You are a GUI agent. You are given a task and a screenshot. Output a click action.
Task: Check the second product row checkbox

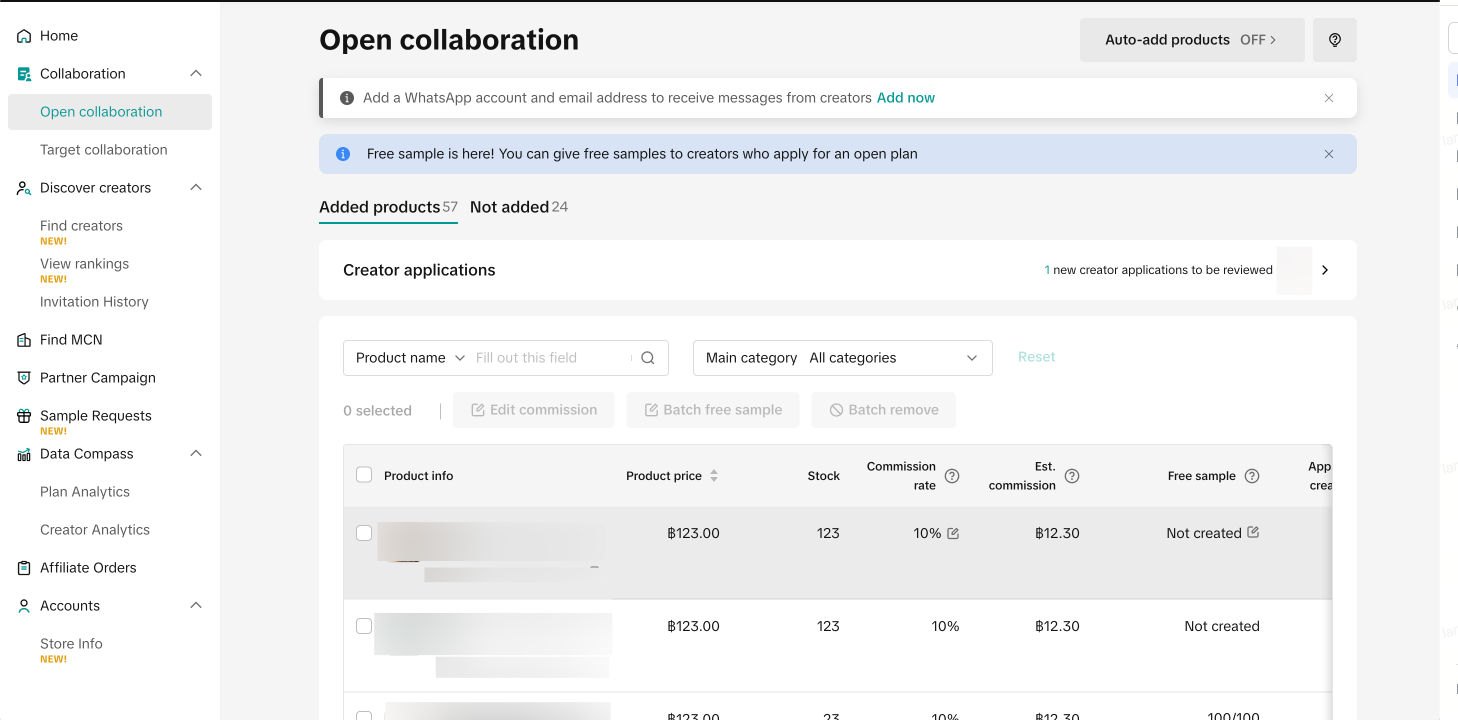pyautogui.click(x=364, y=626)
